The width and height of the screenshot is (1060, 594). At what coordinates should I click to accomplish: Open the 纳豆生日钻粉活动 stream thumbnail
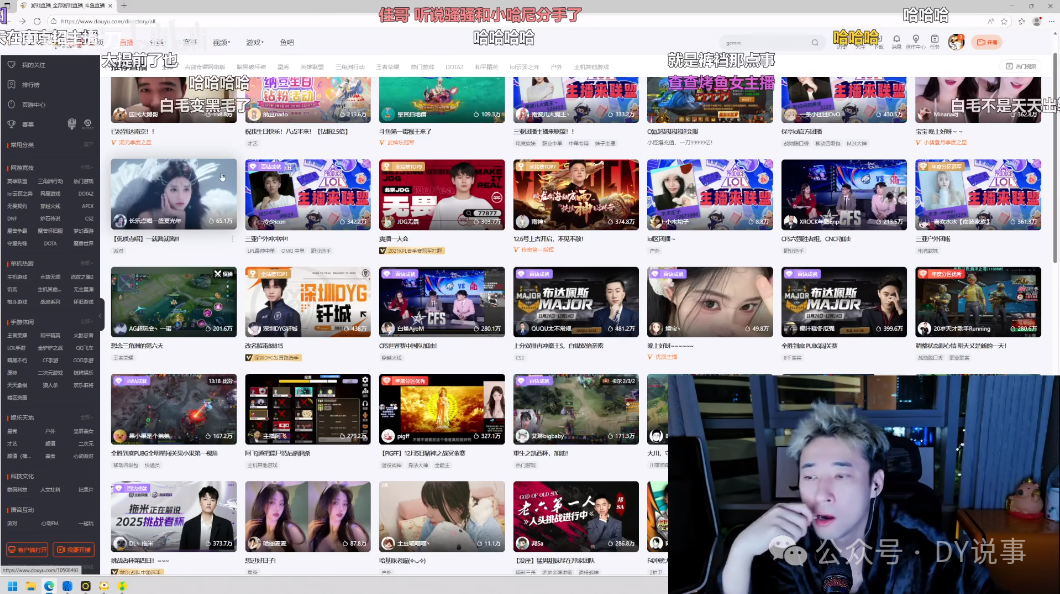click(308, 100)
